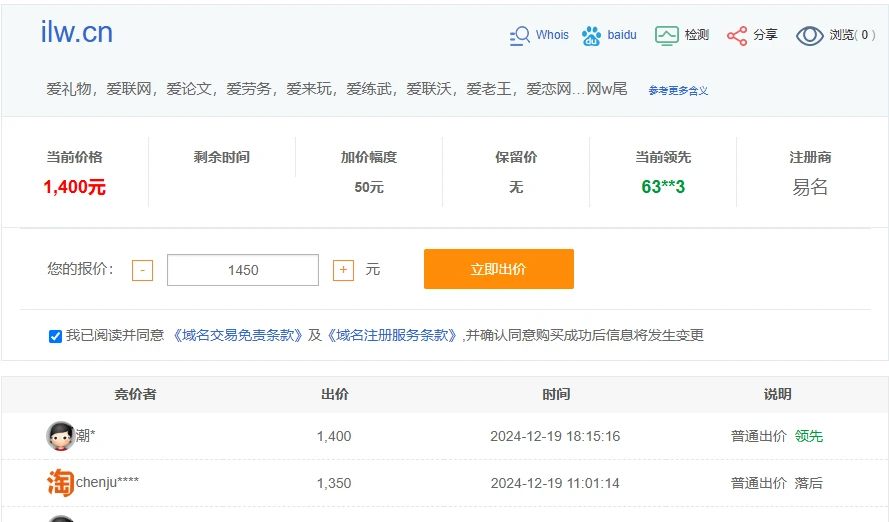Click the avatar of bidder 潮*
889x522 pixels.
[61, 436]
